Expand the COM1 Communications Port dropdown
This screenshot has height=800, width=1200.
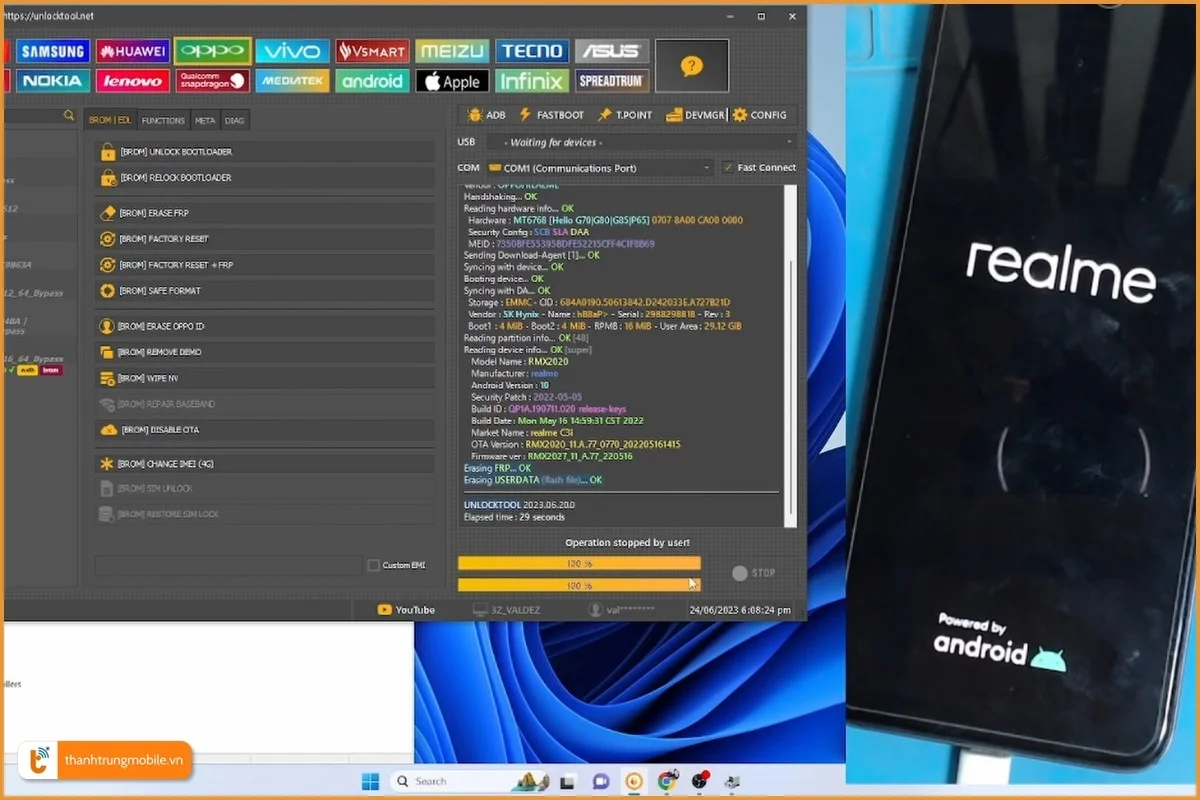(x=707, y=167)
